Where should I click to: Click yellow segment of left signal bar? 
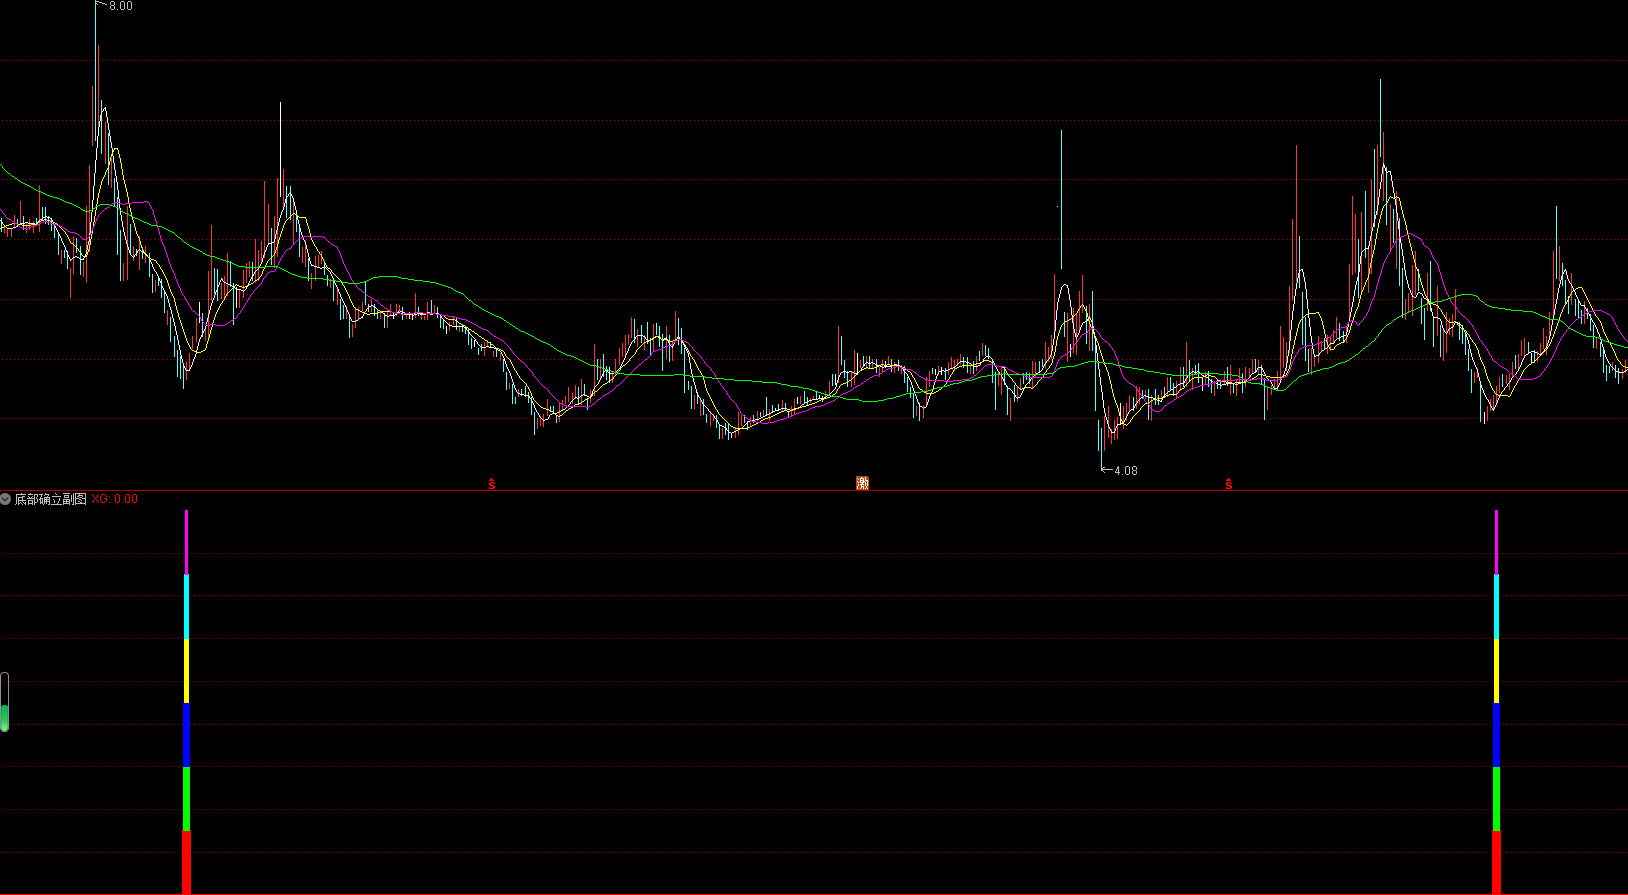(x=186, y=671)
